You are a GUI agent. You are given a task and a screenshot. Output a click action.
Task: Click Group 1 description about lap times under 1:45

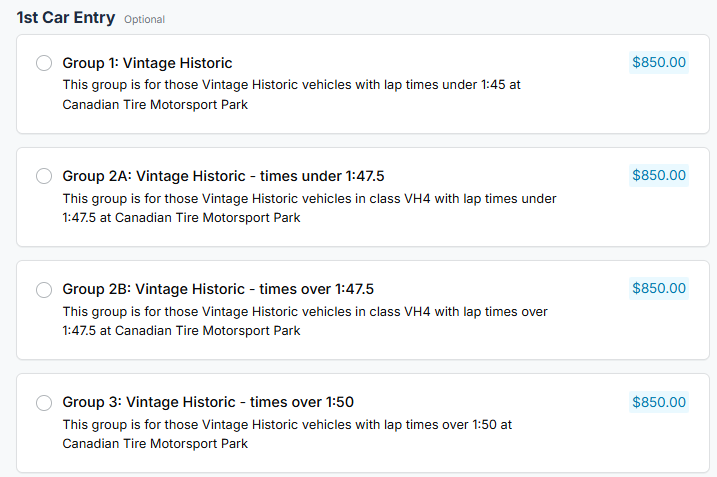click(291, 94)
